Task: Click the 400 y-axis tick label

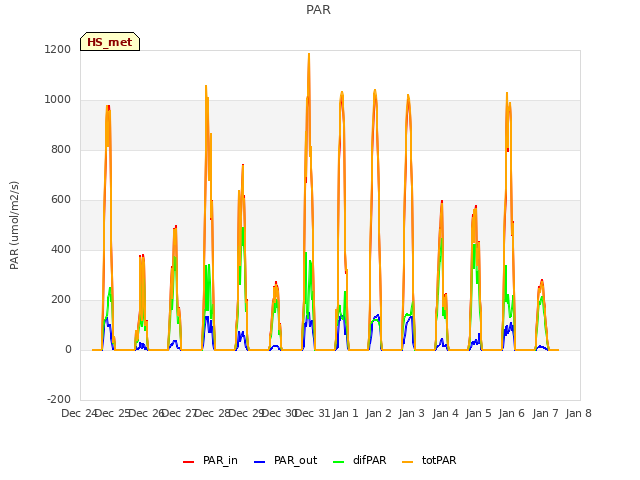Action: pos(61,249)
